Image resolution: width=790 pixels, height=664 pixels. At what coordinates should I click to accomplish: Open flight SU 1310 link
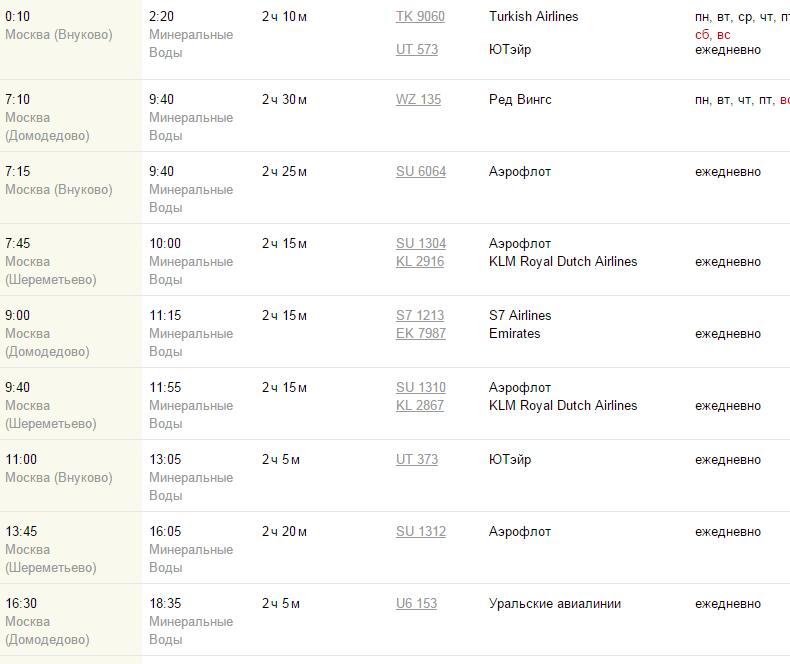(421, 387)
